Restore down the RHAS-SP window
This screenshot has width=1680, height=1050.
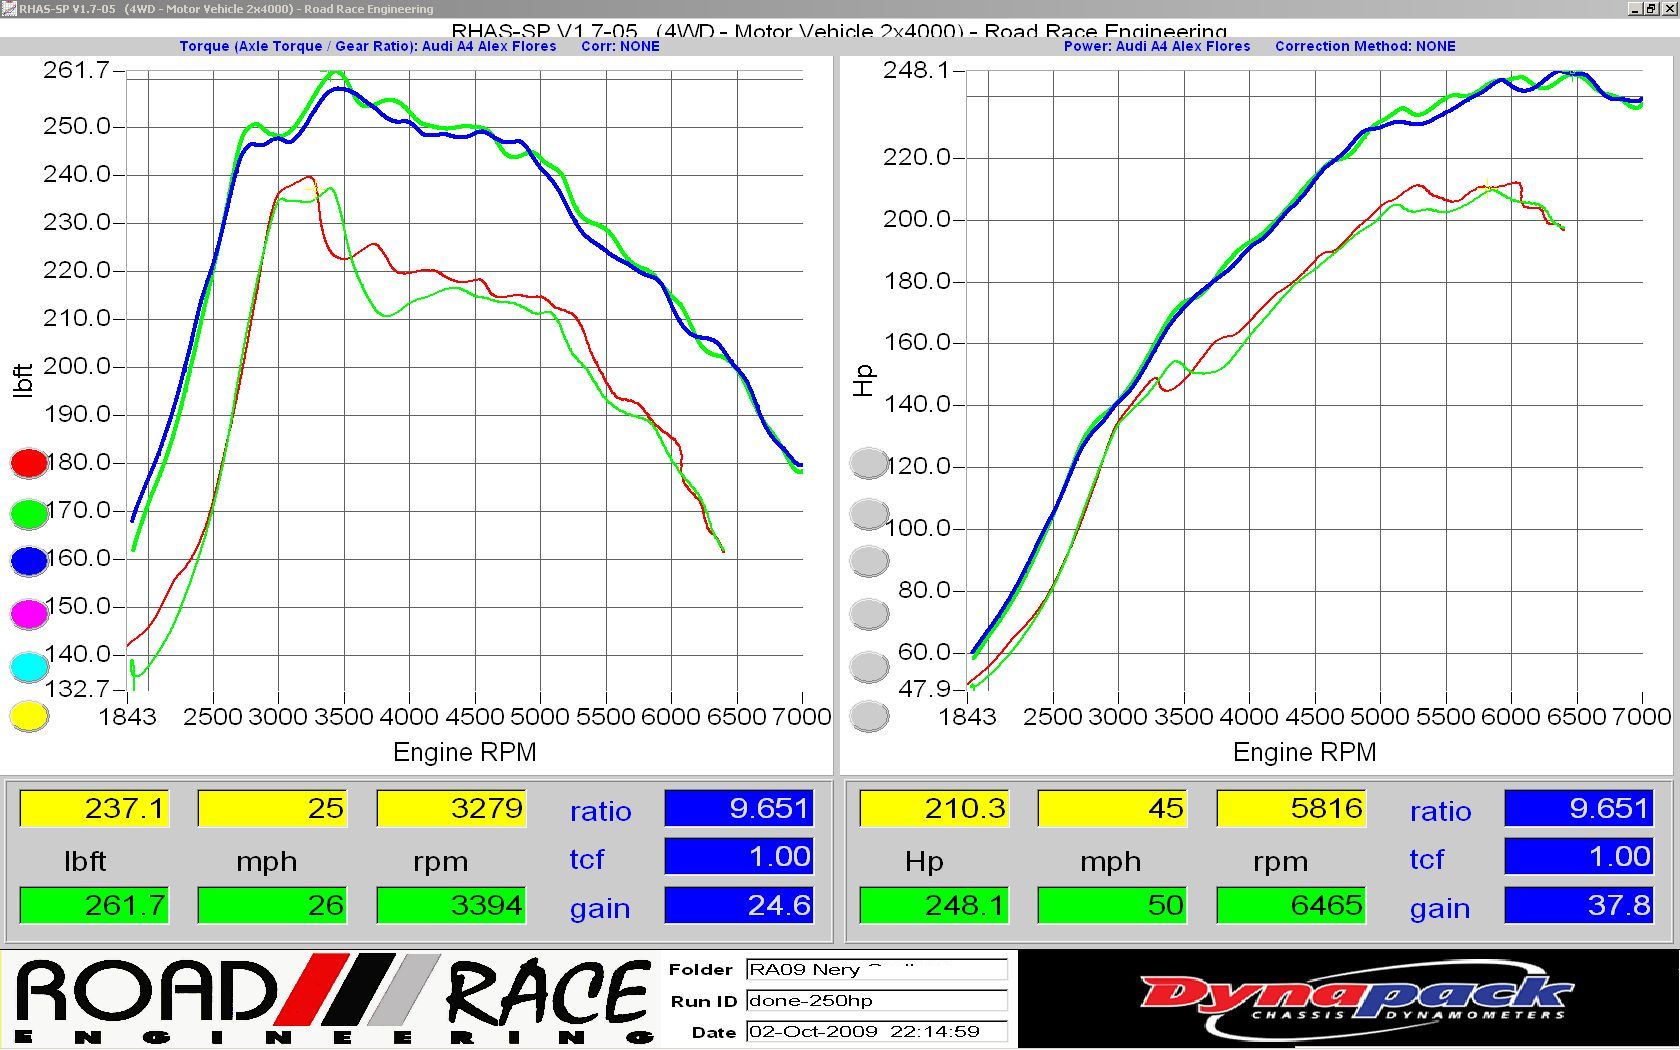coord(1651,9)
